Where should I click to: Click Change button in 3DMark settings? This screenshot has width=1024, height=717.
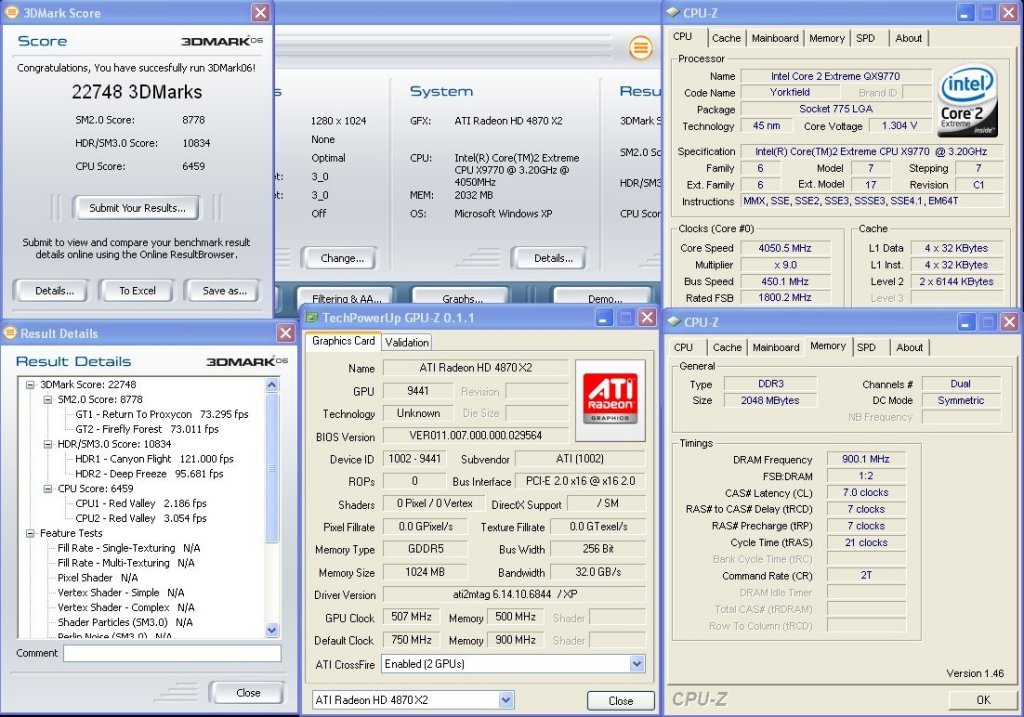[342, 258]
